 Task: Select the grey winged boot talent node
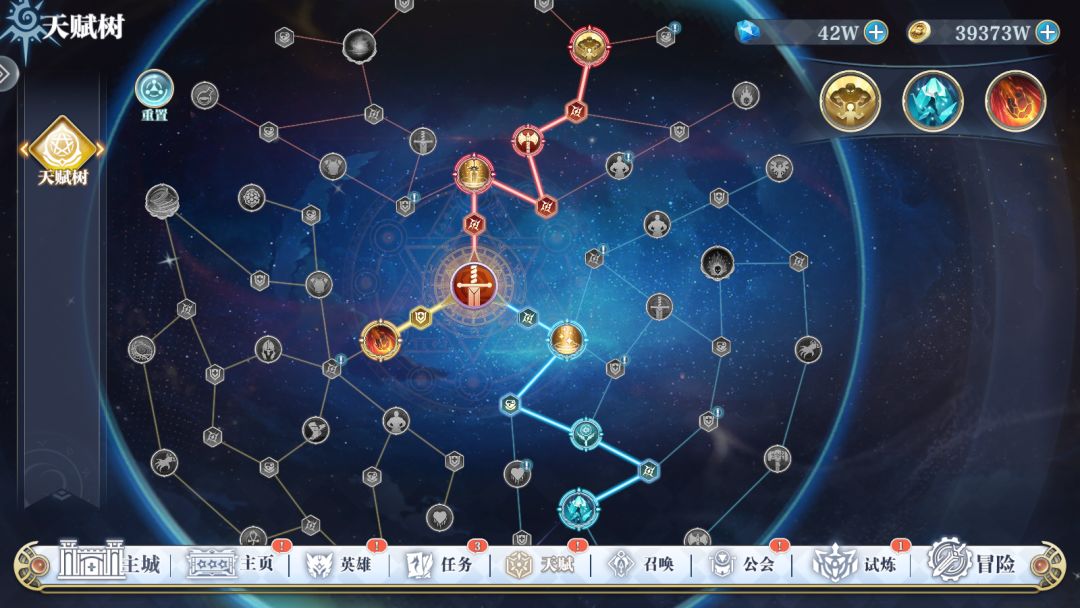click(315, 430)
